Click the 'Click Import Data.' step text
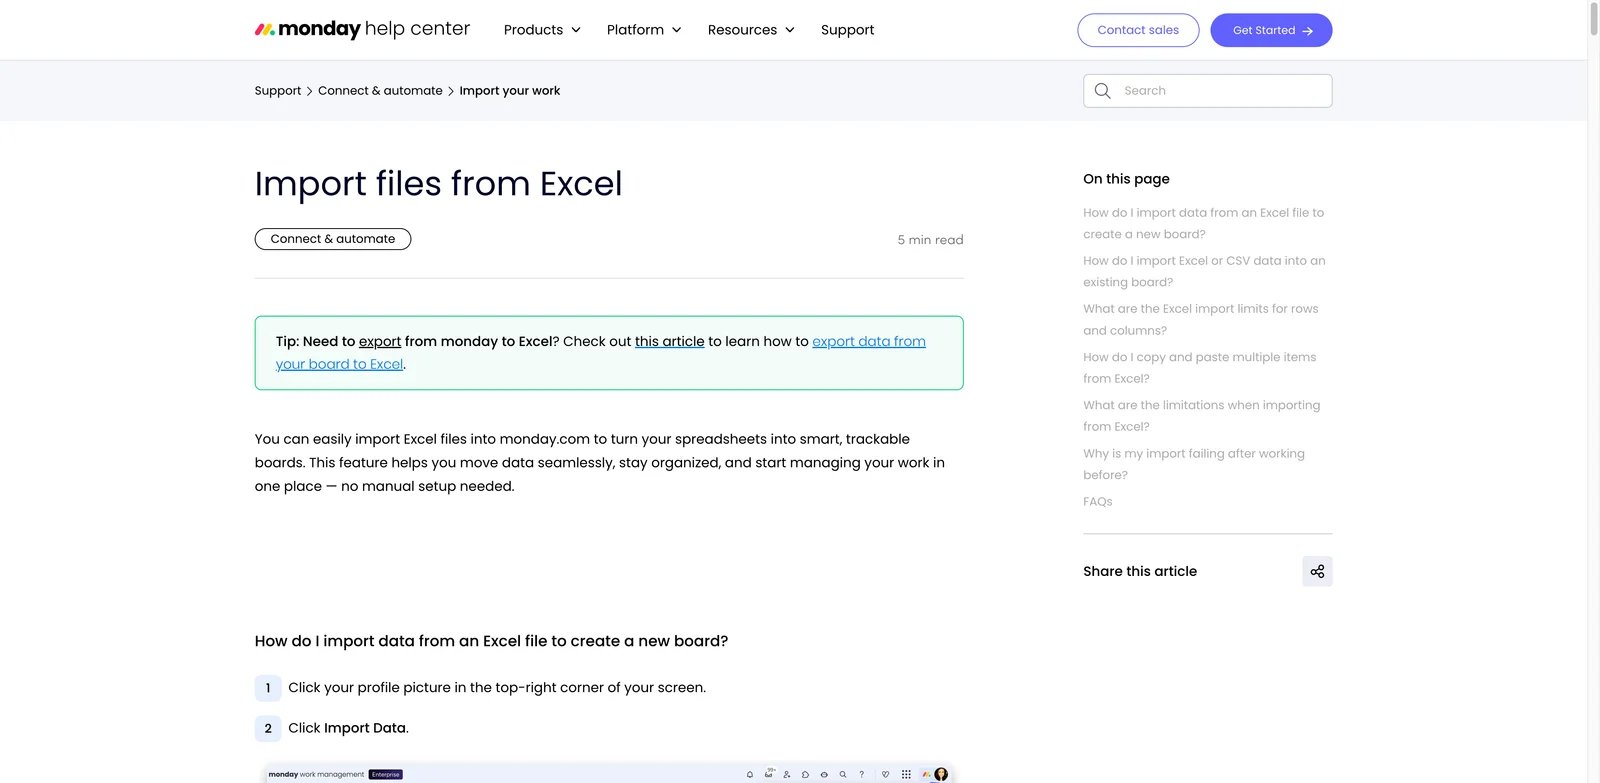Viewport: 1600px width, 783px height. point(348,728)
